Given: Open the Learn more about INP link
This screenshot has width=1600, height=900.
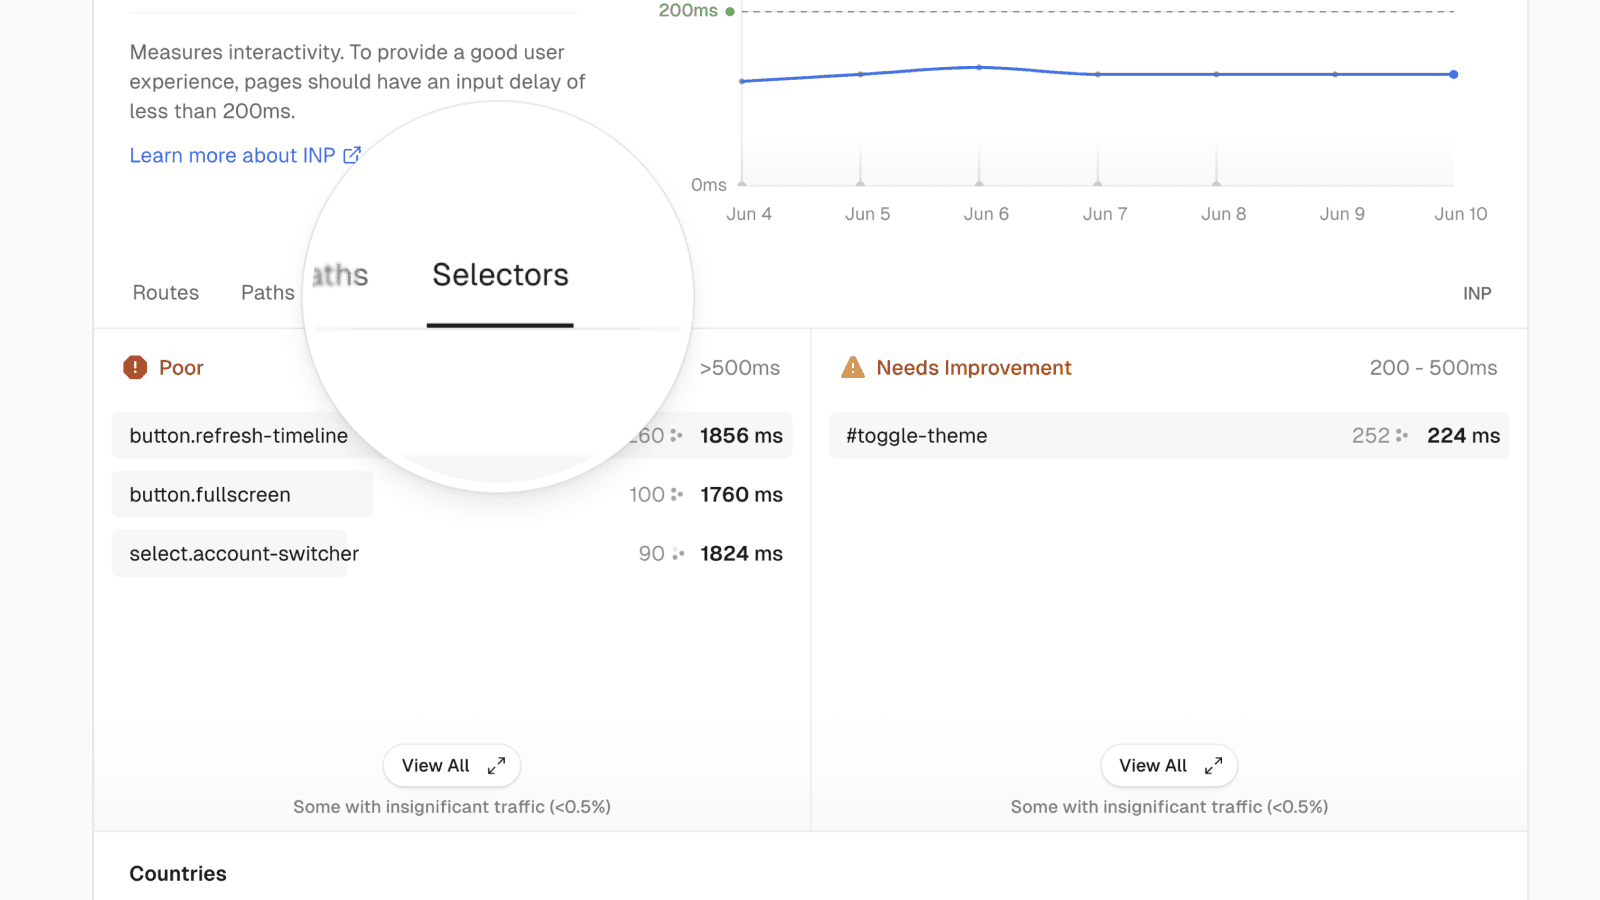Looking at the screenshot, I should click(x=232, y=156).
